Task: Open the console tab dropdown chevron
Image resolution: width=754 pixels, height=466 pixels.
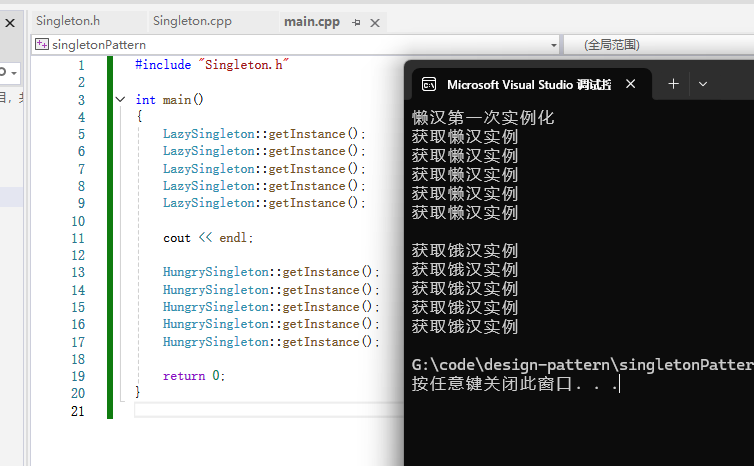Action: click(703, 84)
